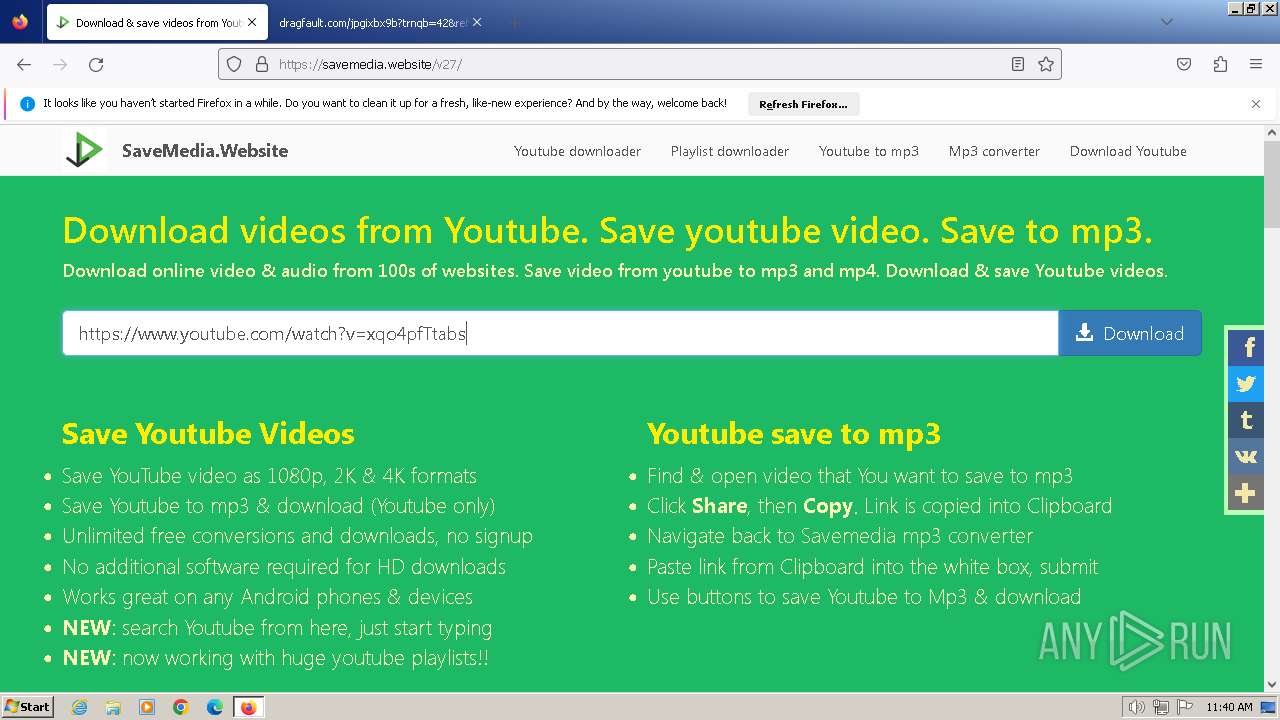Screen dimensions: 1280x720
Task: Open the Playlist downloader menu link
Action: [730, 151]
